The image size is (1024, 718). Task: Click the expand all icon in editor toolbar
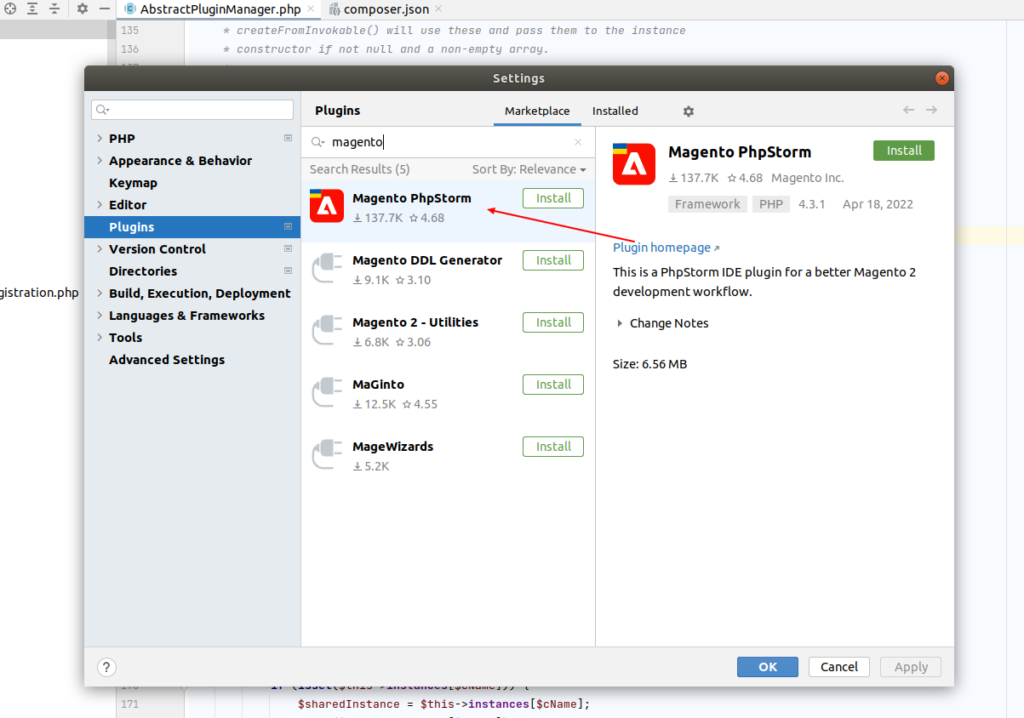coord(32,8)
